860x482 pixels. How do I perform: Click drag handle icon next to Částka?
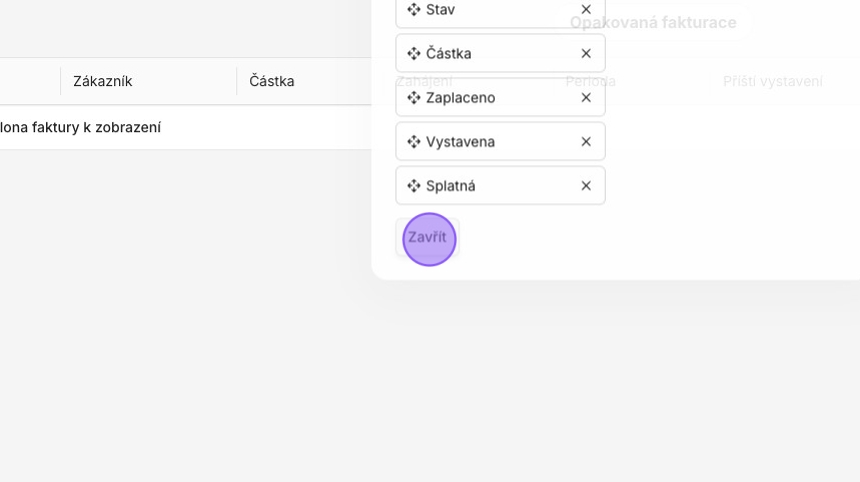(414, 53)
